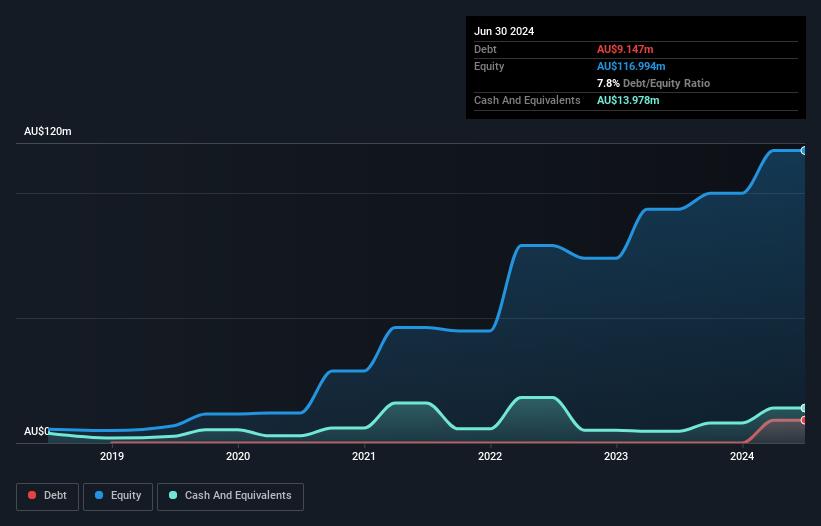
Task: Click the blue Equity end-point marker
Action: pos(804,151)
